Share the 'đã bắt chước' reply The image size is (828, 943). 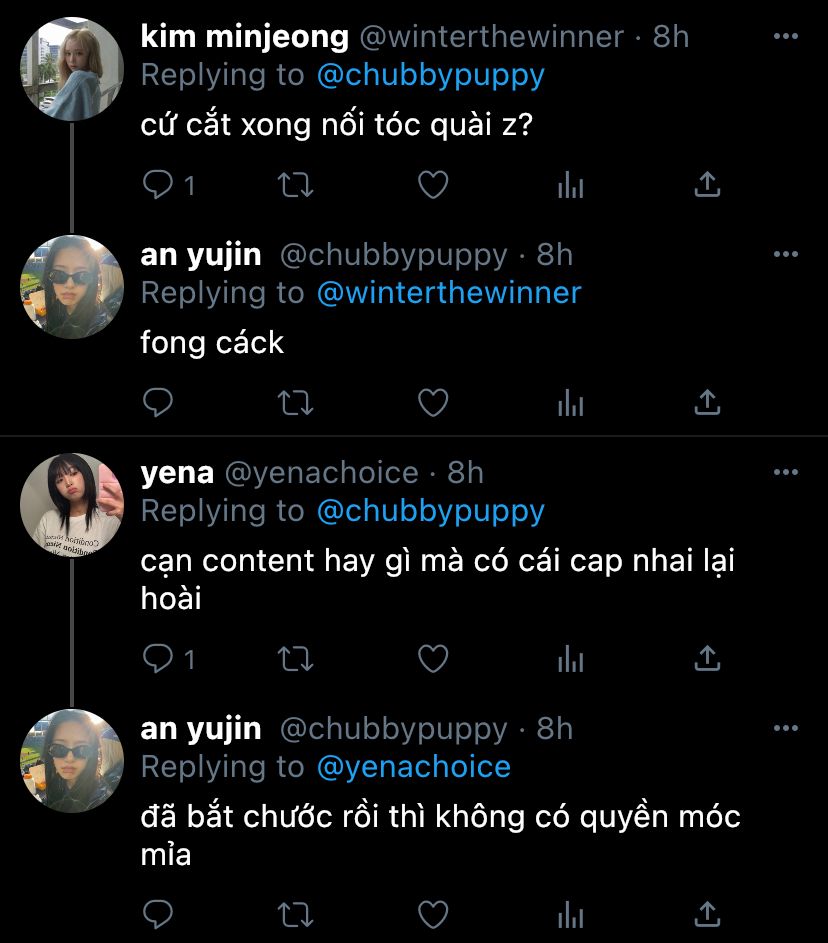[707, 914]
